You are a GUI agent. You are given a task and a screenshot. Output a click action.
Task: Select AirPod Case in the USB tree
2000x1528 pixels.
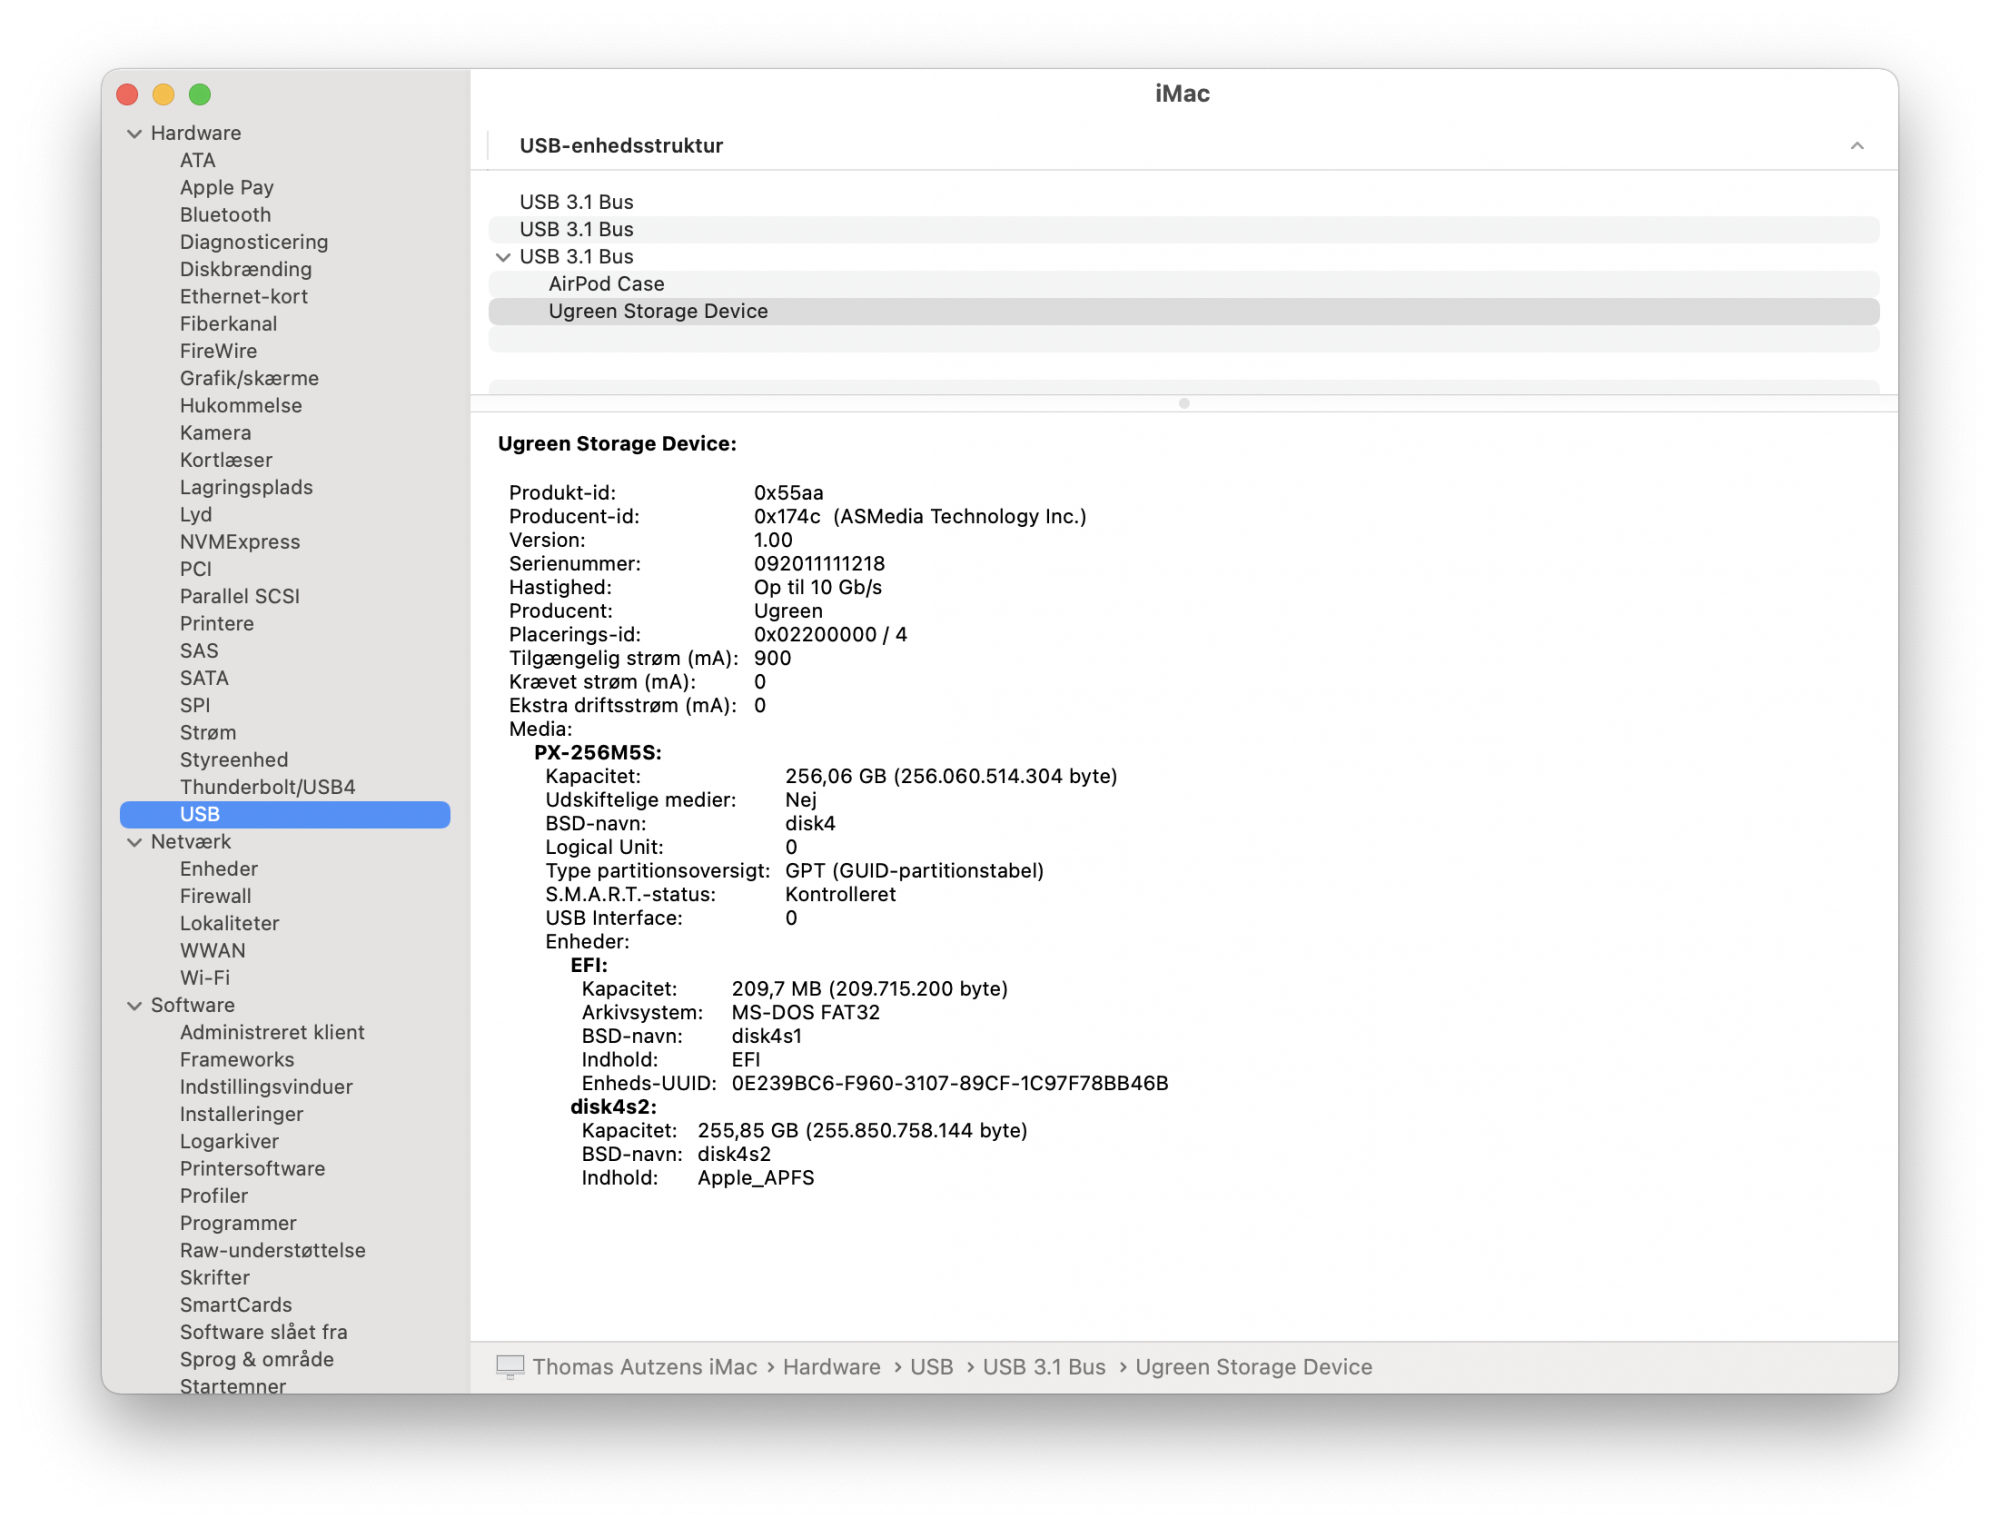(606, 284)
